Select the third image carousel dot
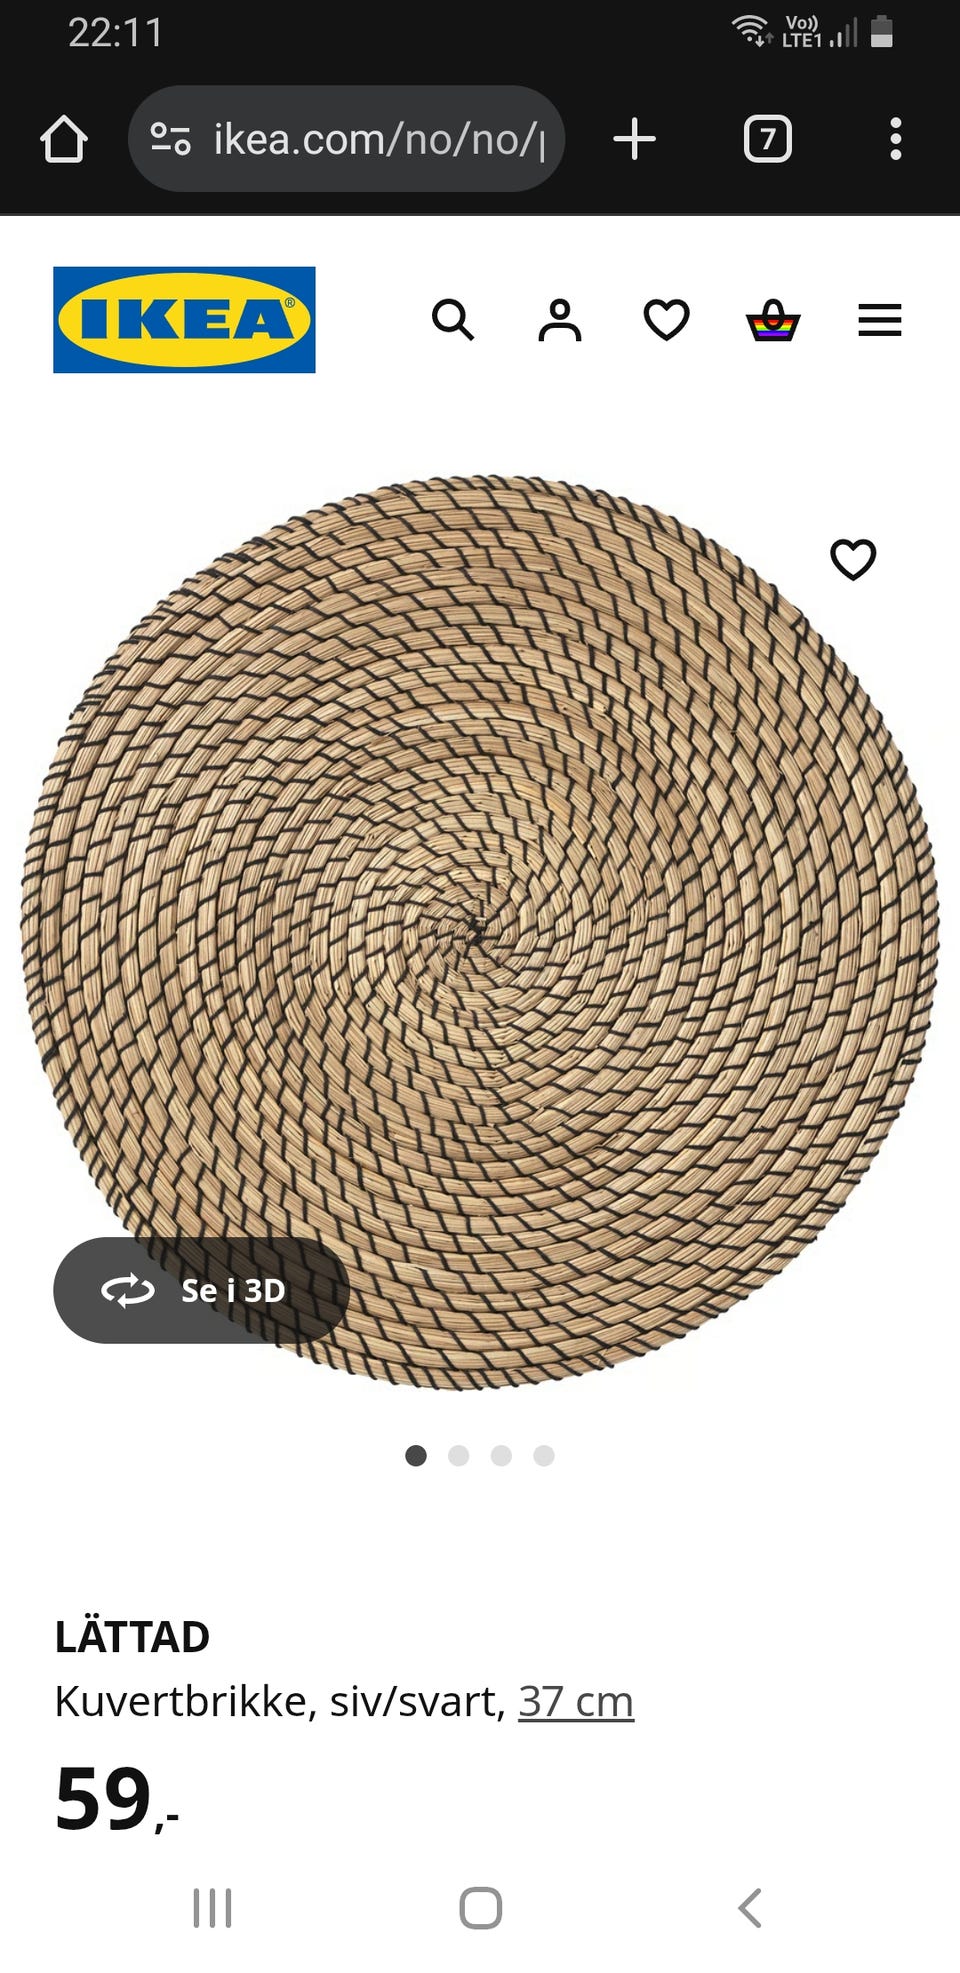 click(501, 1455)
